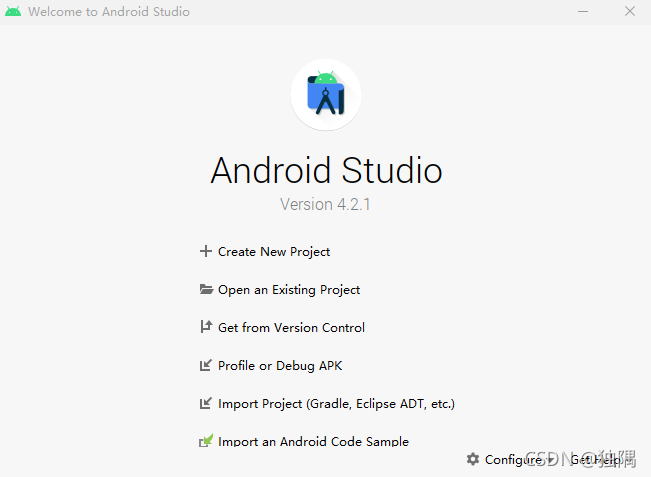The width and height of the screenshot is (651, 477).
Task: Choose Profile or Debug APK
Action: point(280,366)
